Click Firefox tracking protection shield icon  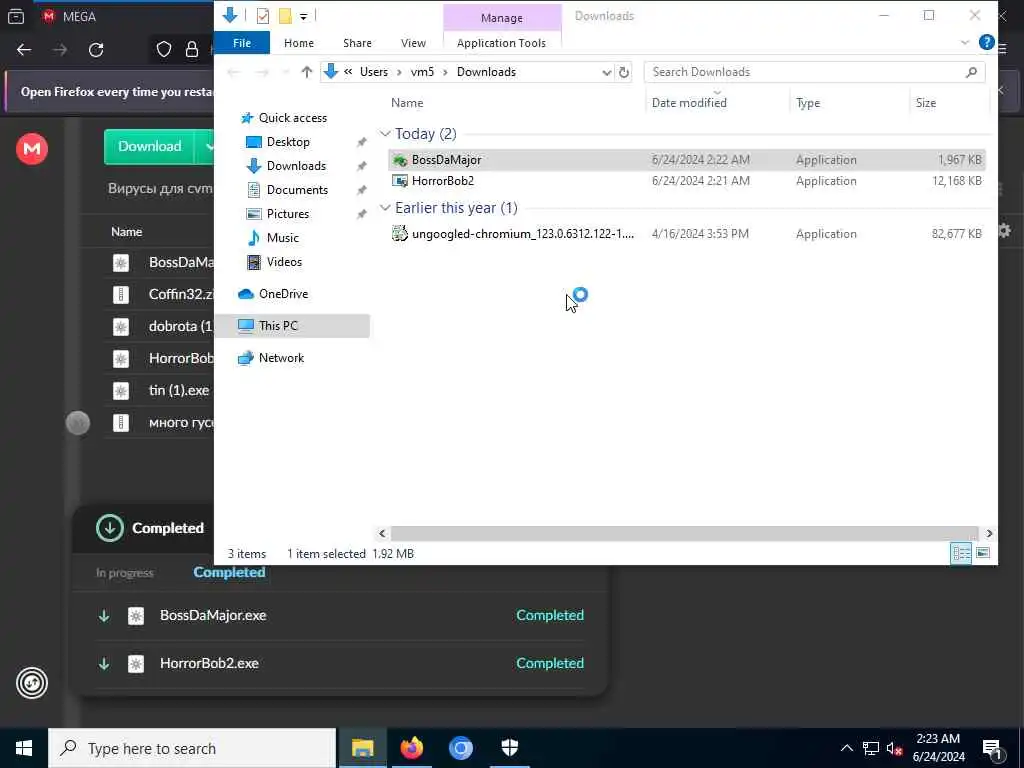tap(163, 50)
